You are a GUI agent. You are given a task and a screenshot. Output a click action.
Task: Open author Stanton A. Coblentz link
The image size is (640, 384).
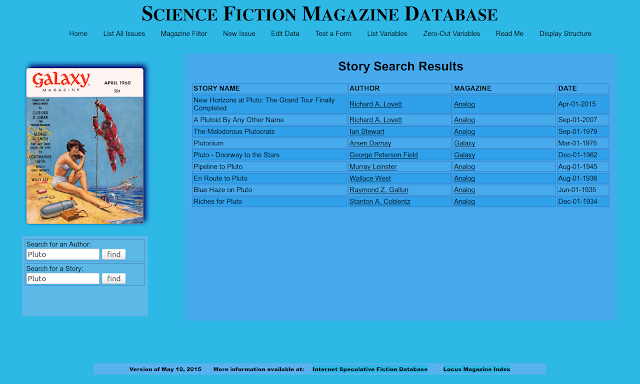coord(380,202)
